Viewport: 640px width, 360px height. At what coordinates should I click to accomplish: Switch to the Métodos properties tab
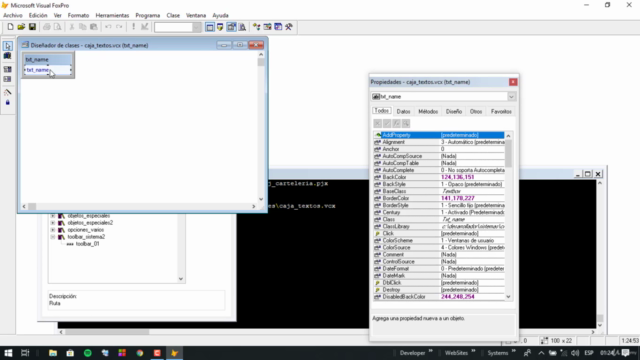pos(428,111)
